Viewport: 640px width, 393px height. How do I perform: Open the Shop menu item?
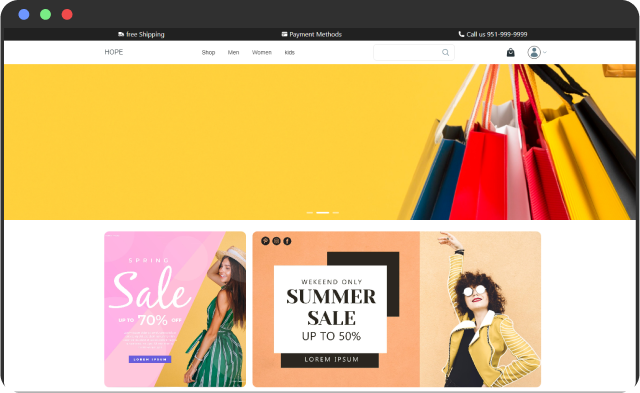[x=208, y=52]
